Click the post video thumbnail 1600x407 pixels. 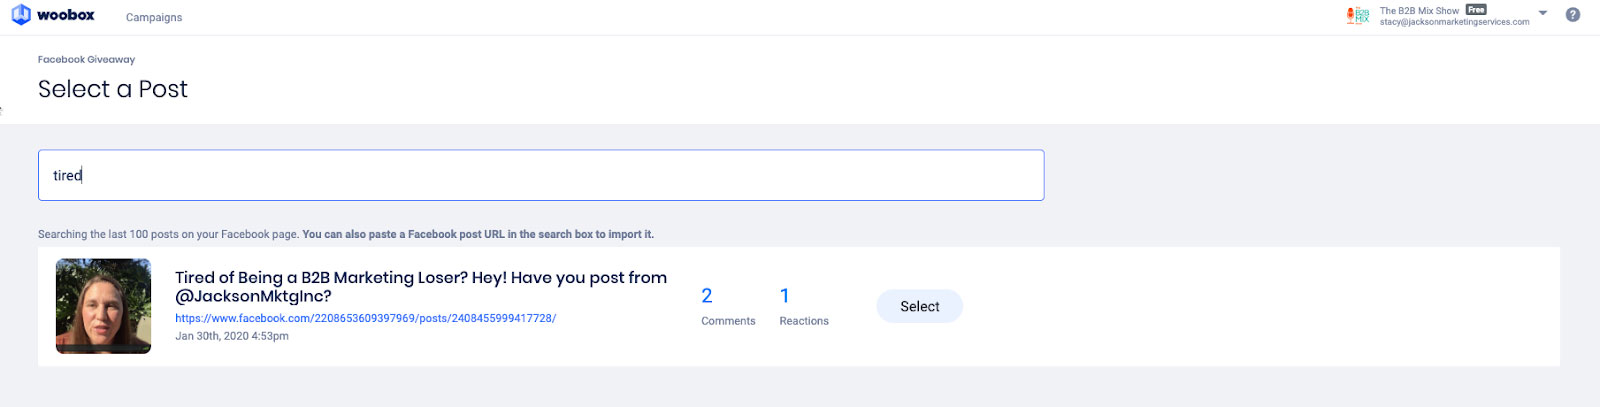pos(103,306)
